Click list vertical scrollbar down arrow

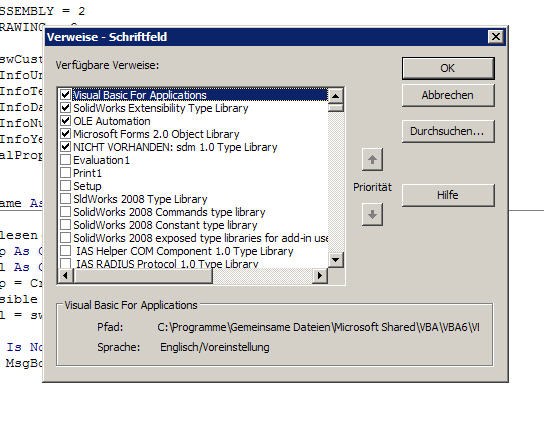[x=335, y=260]
